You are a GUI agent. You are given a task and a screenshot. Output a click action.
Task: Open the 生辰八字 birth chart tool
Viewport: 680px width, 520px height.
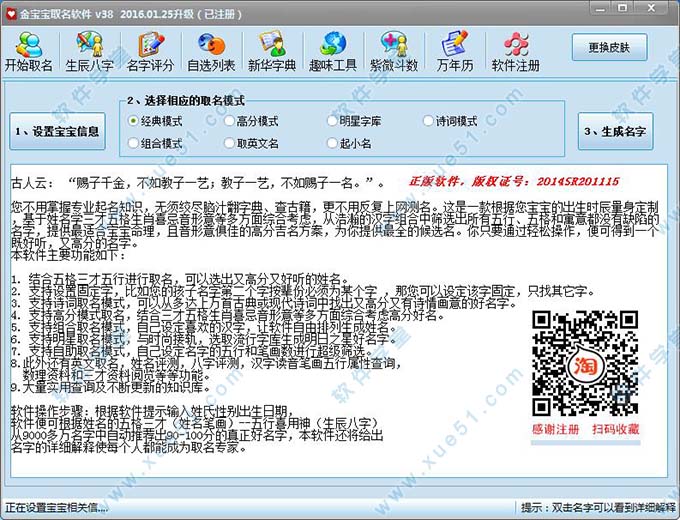tap(89, 52)
